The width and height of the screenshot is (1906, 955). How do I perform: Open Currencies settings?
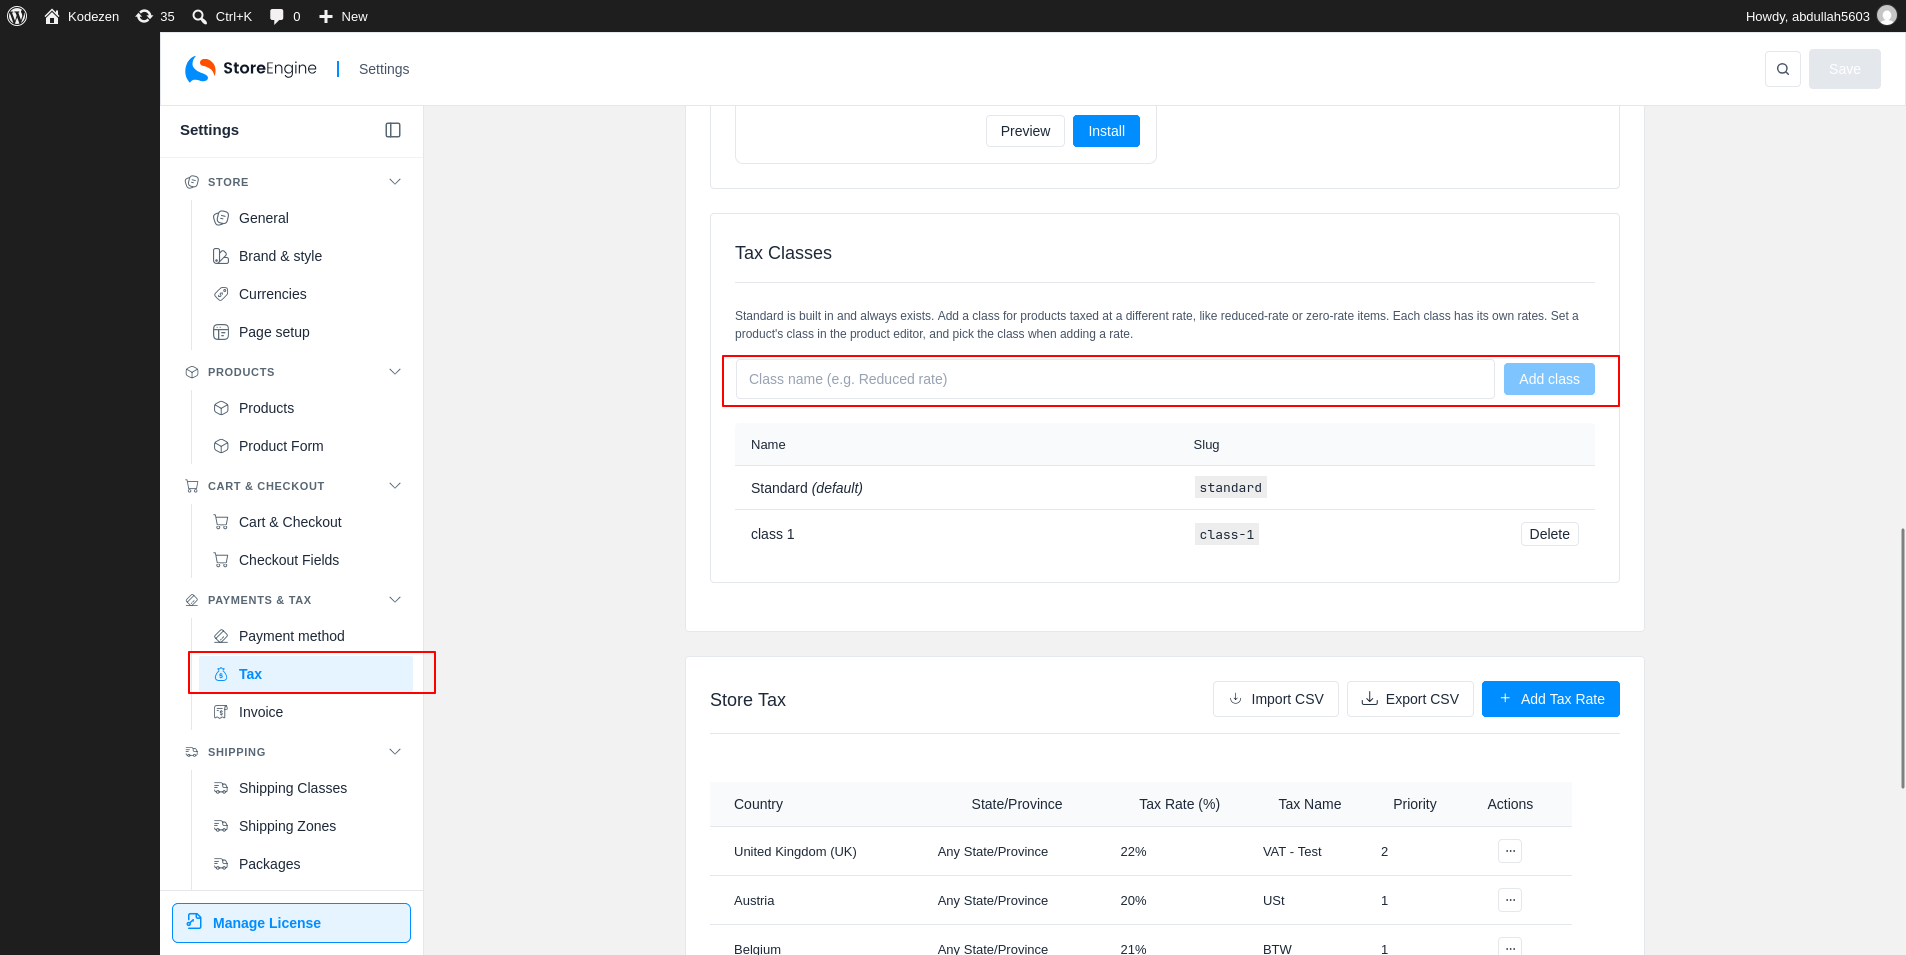306,294
